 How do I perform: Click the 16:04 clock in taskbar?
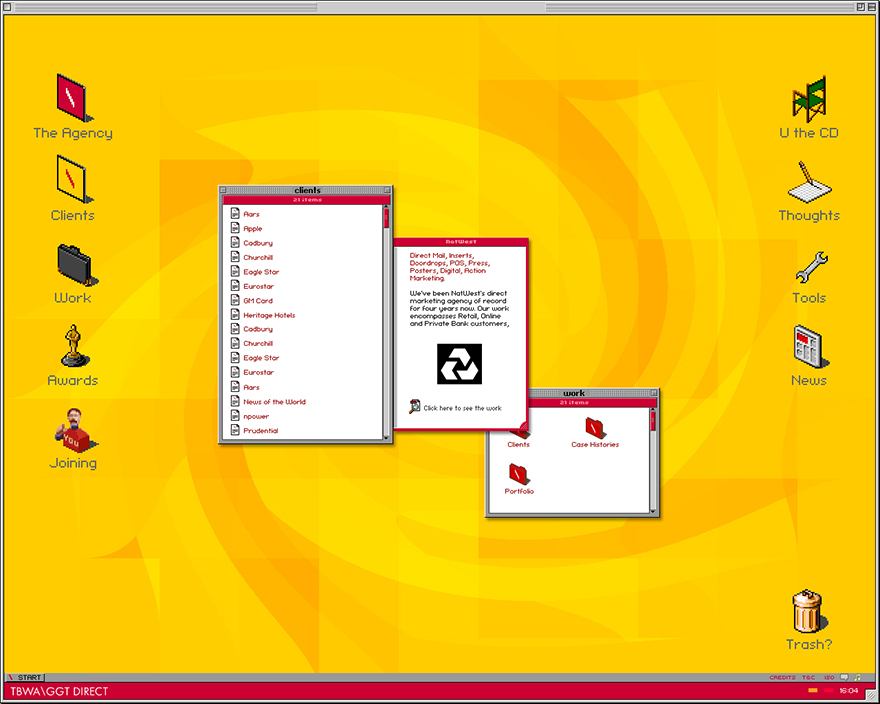[849, 691]
